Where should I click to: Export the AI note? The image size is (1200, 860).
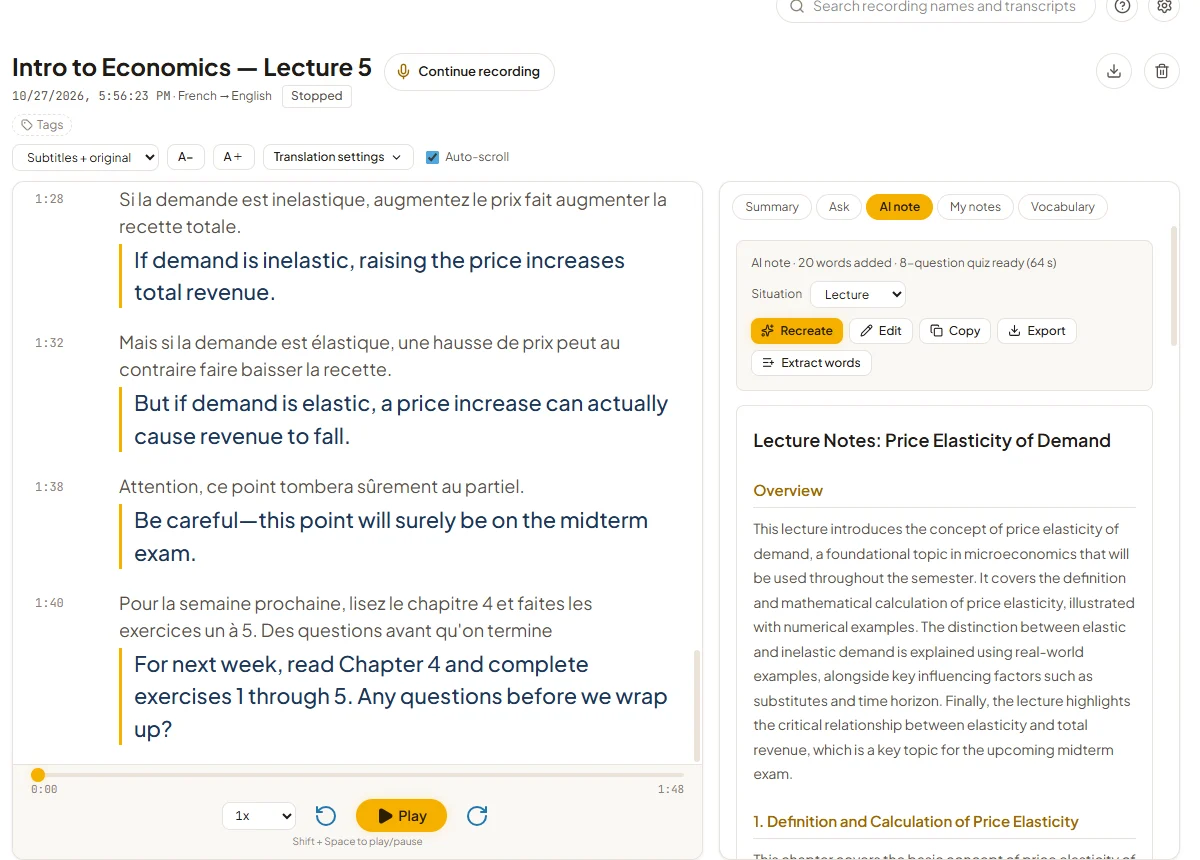pyautogui.click(x=1037, y=331)
